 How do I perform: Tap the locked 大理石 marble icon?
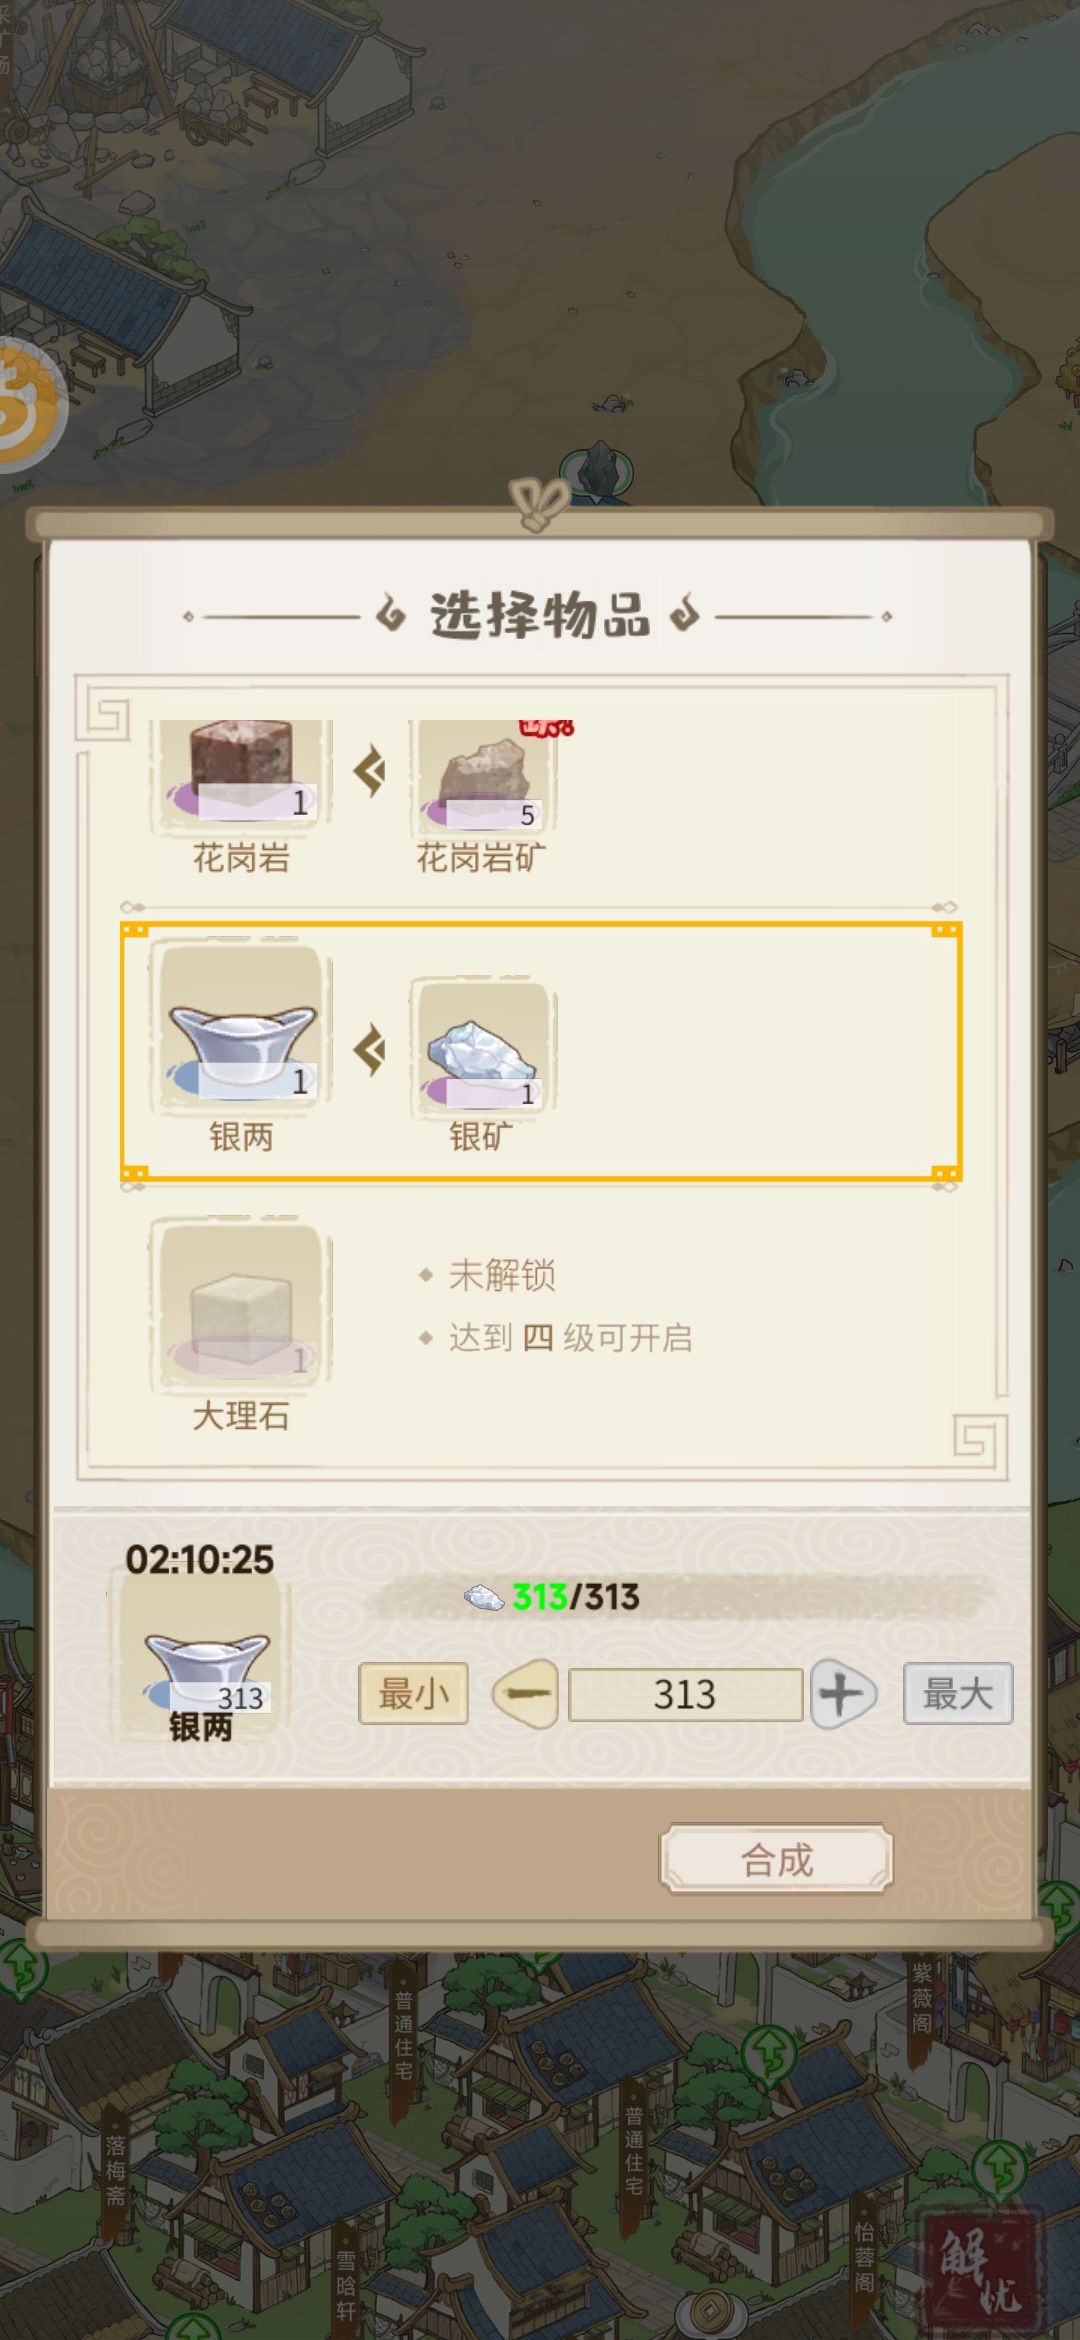coord(241,1305)
